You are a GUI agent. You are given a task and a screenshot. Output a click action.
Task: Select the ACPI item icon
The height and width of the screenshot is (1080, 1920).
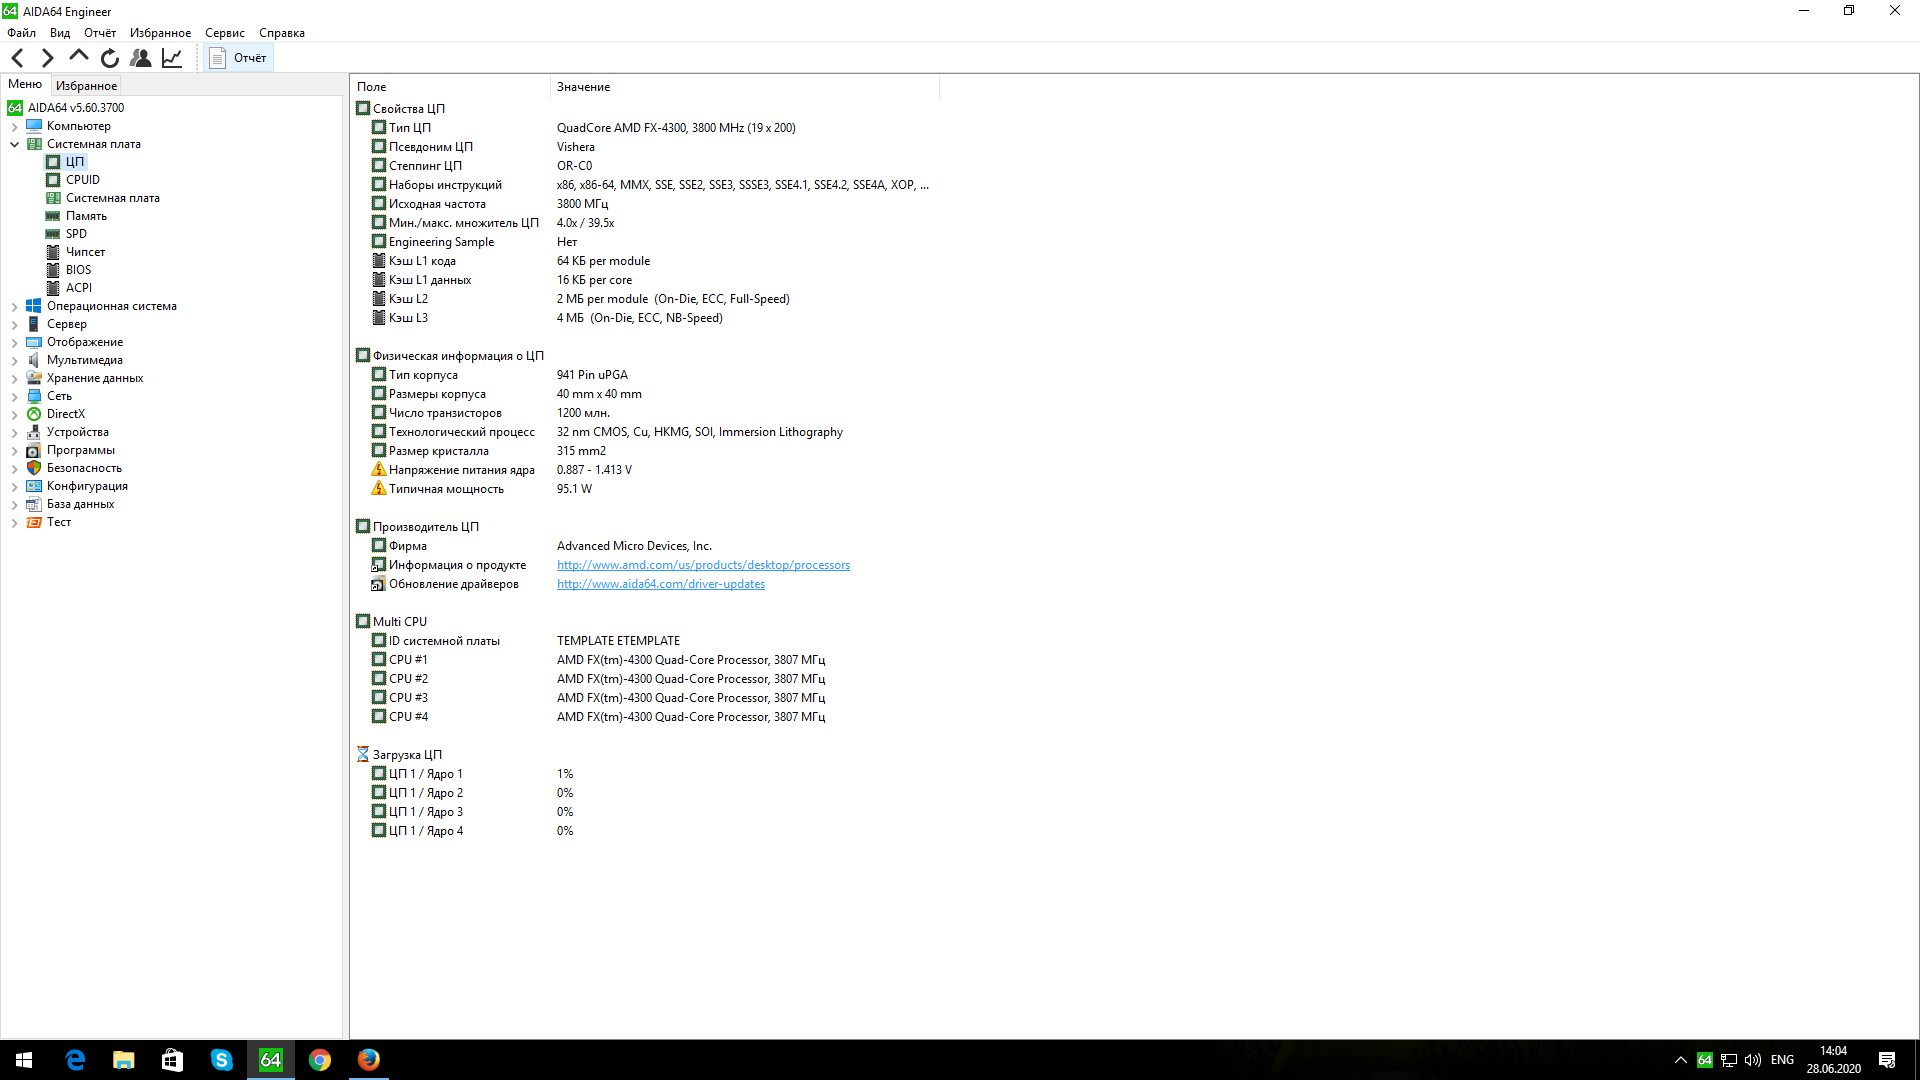53,288
